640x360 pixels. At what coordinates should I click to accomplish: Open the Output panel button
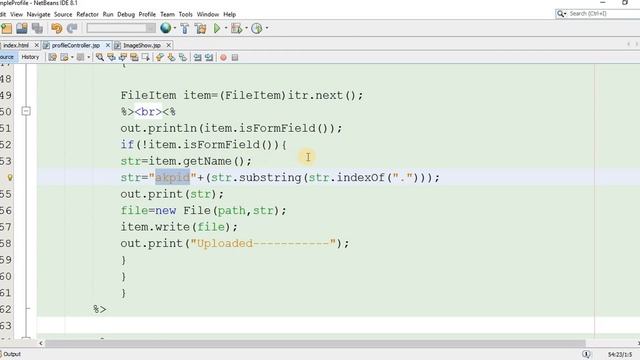pos(11,354)
